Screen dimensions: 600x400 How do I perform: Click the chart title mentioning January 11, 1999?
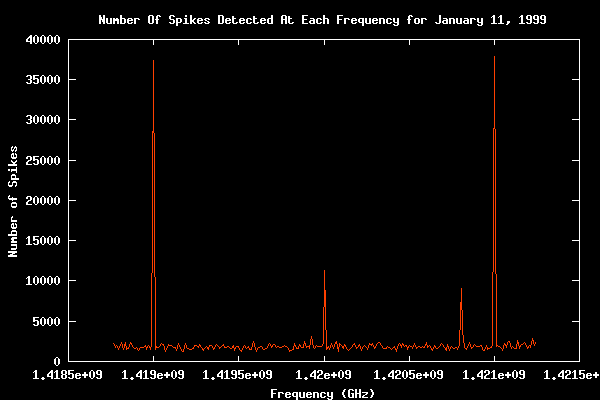322,20
